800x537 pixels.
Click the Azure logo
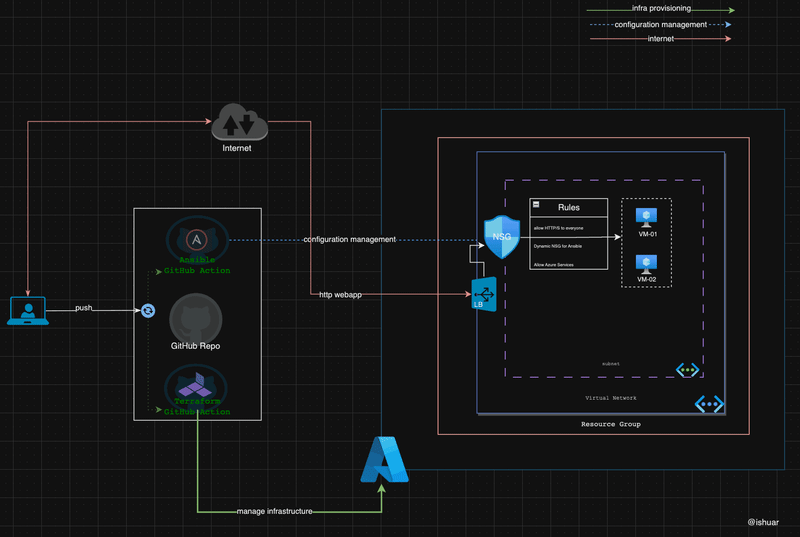(385, 459)
